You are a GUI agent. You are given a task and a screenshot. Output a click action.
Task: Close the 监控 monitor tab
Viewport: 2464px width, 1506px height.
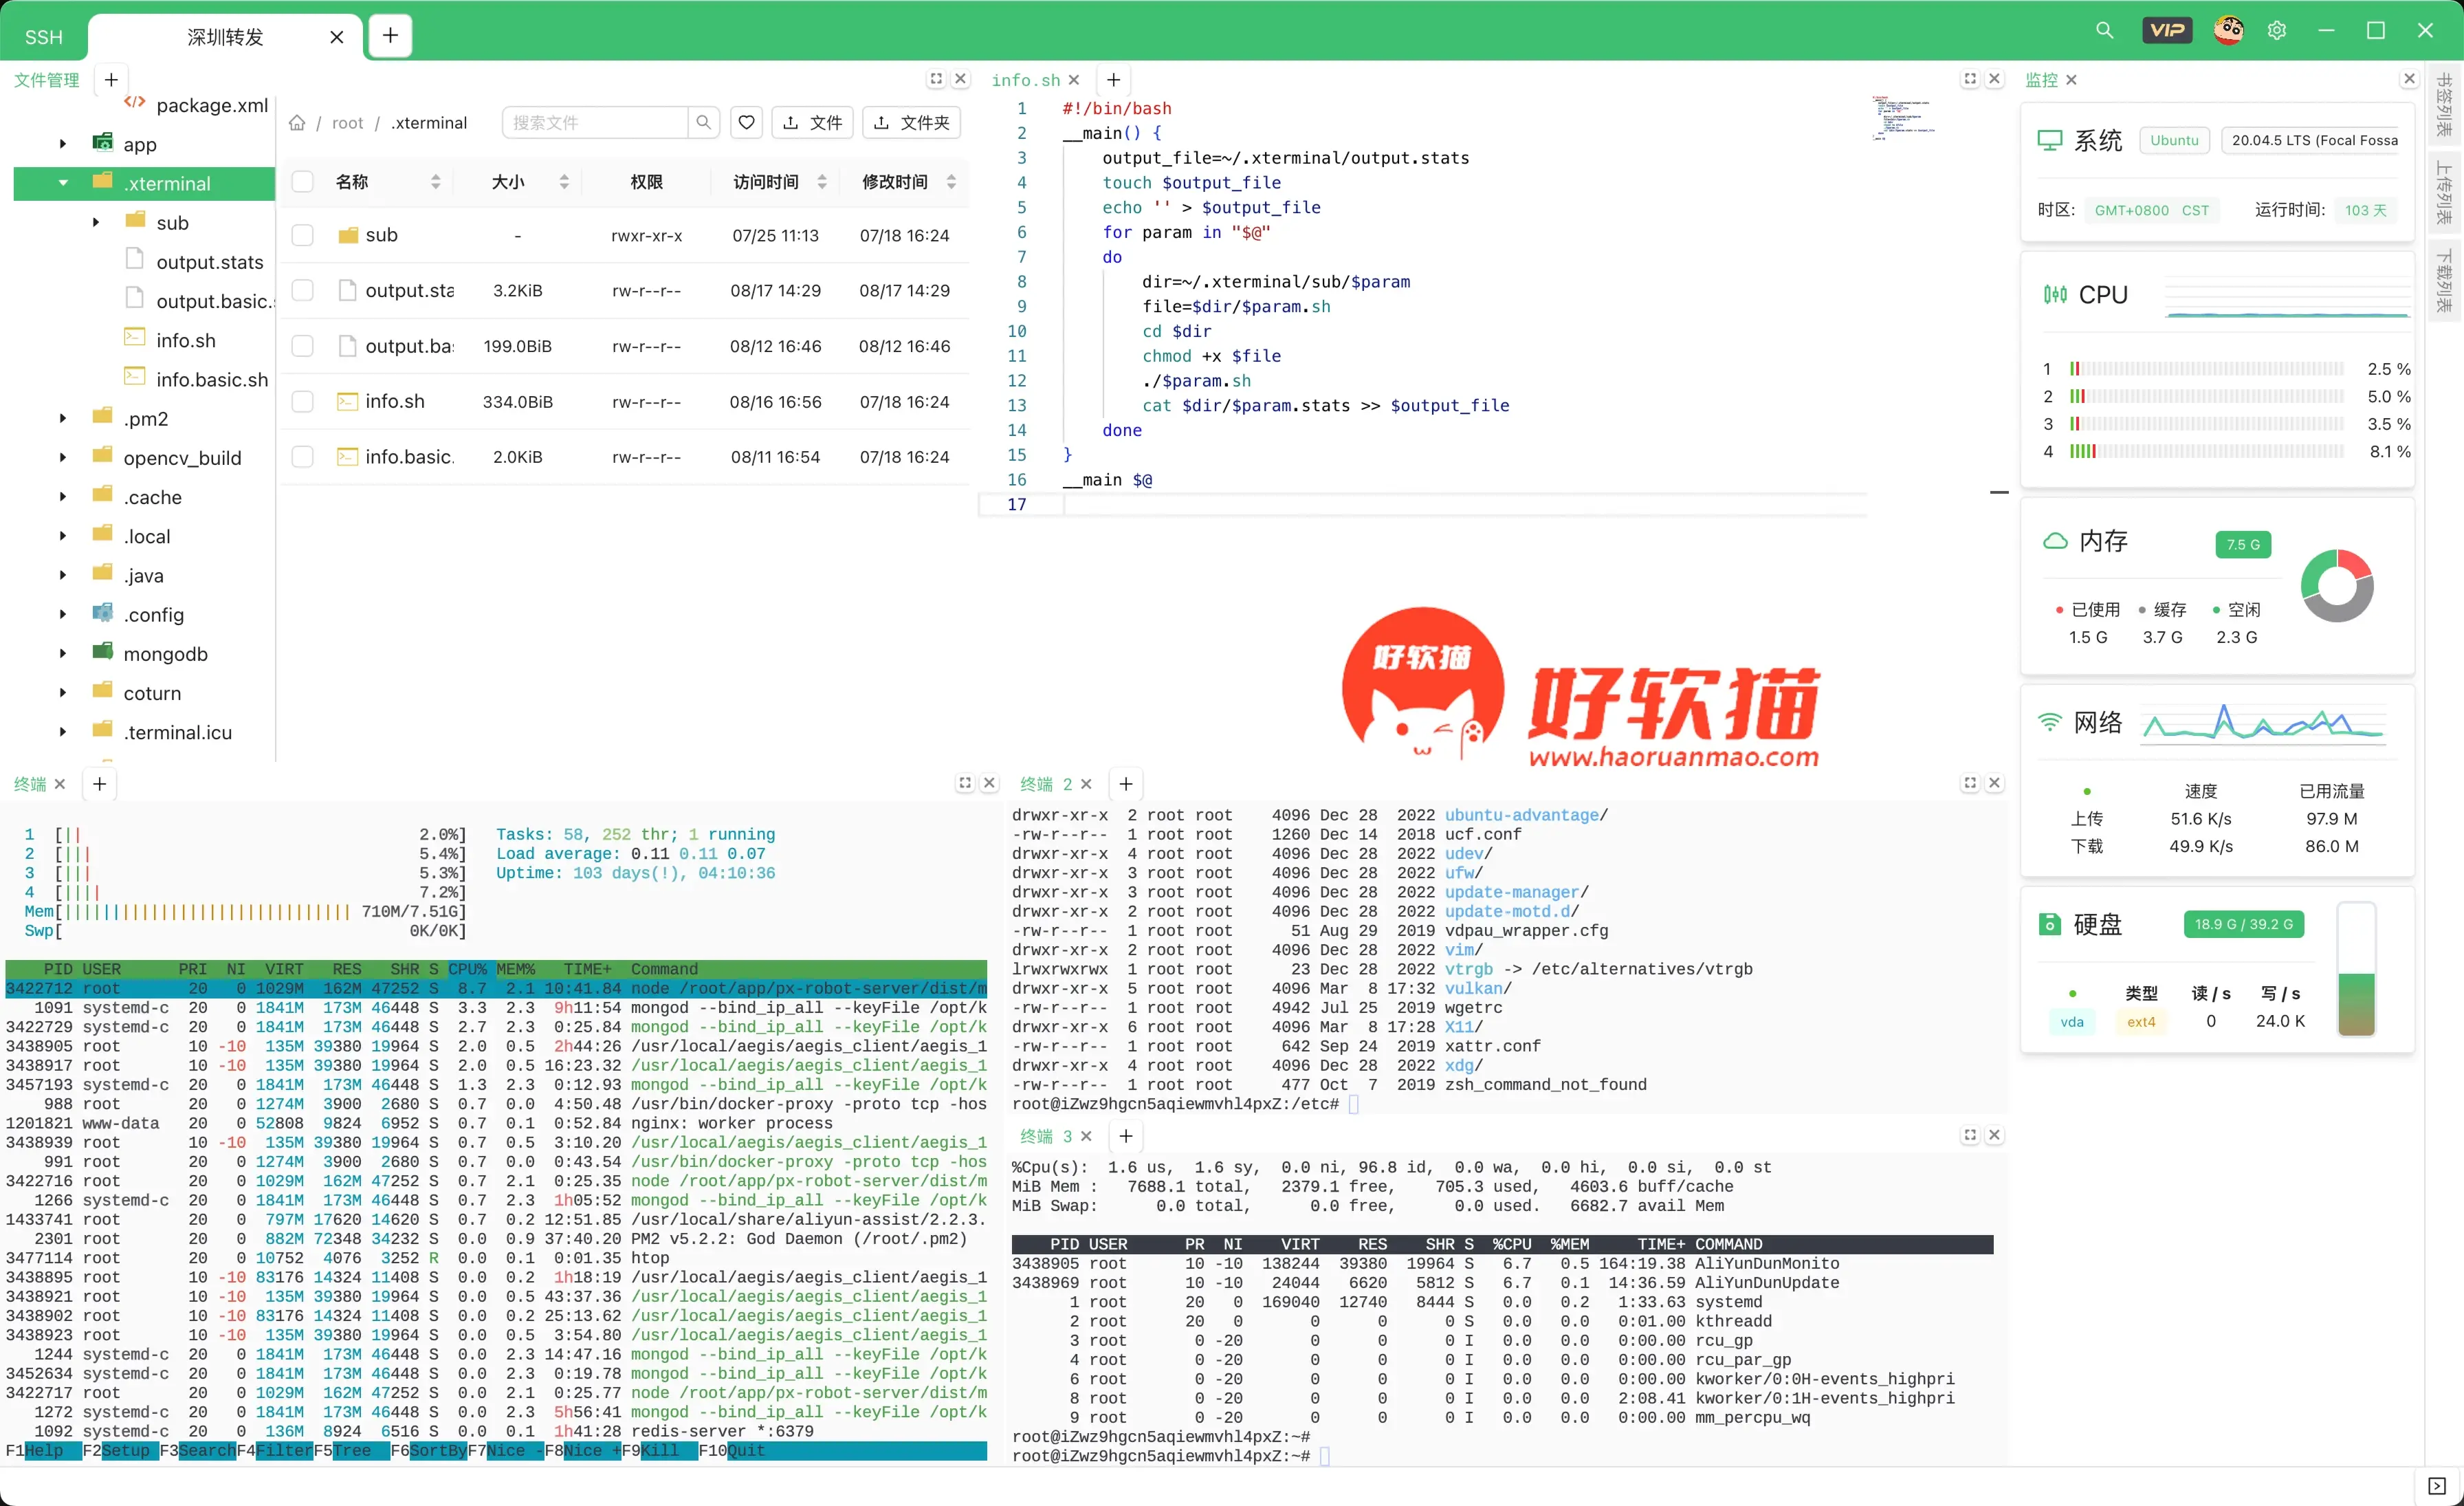(x=2071, y=80)
